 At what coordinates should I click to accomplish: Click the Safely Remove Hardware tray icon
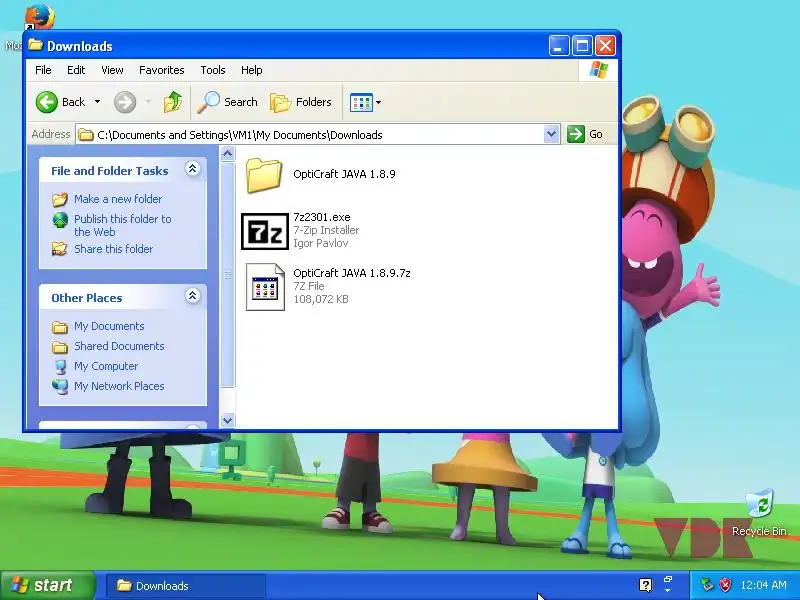707,585
